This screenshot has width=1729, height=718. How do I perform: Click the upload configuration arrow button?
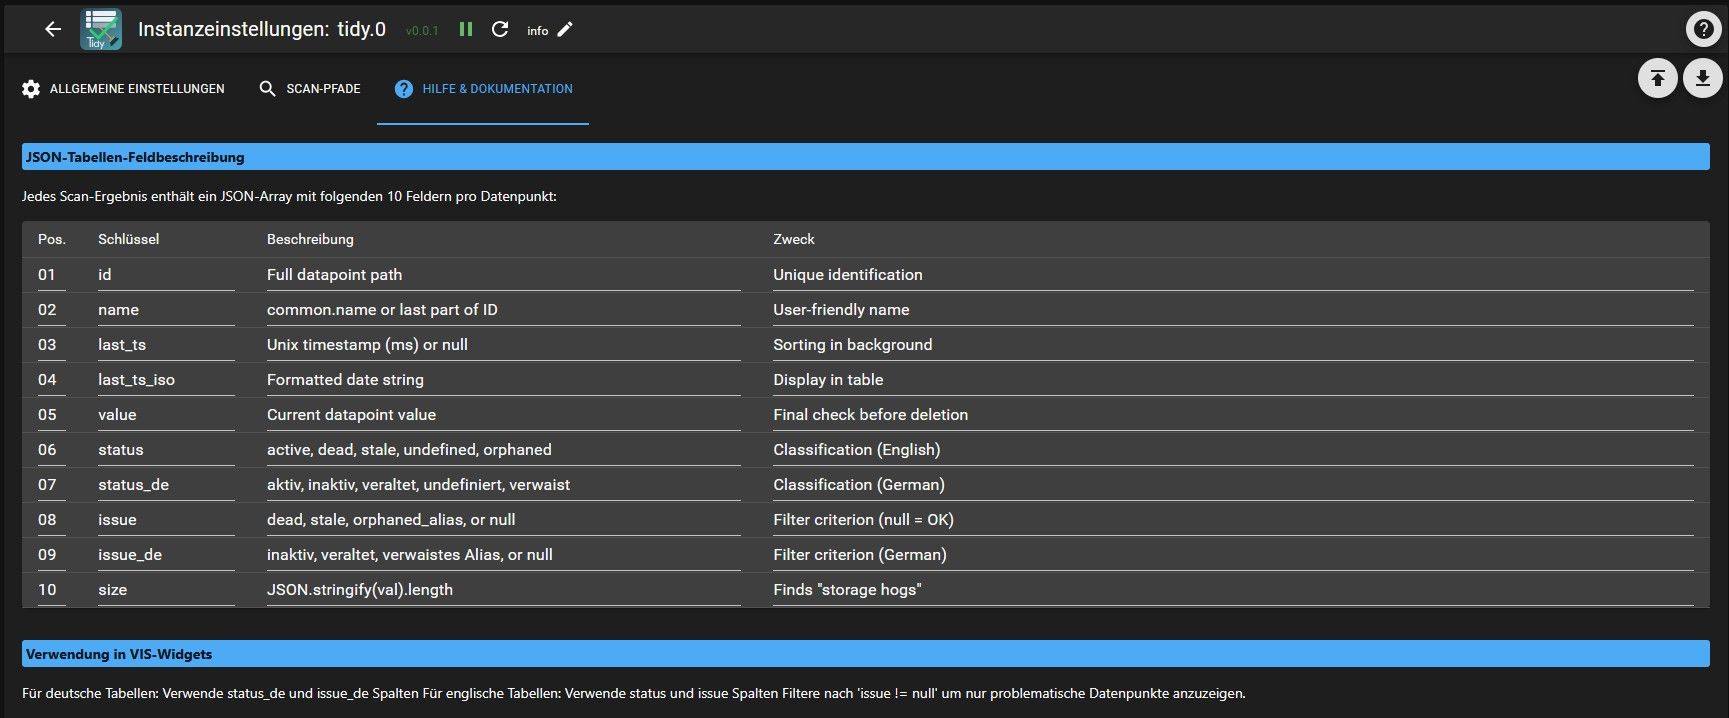point(1657,78)
